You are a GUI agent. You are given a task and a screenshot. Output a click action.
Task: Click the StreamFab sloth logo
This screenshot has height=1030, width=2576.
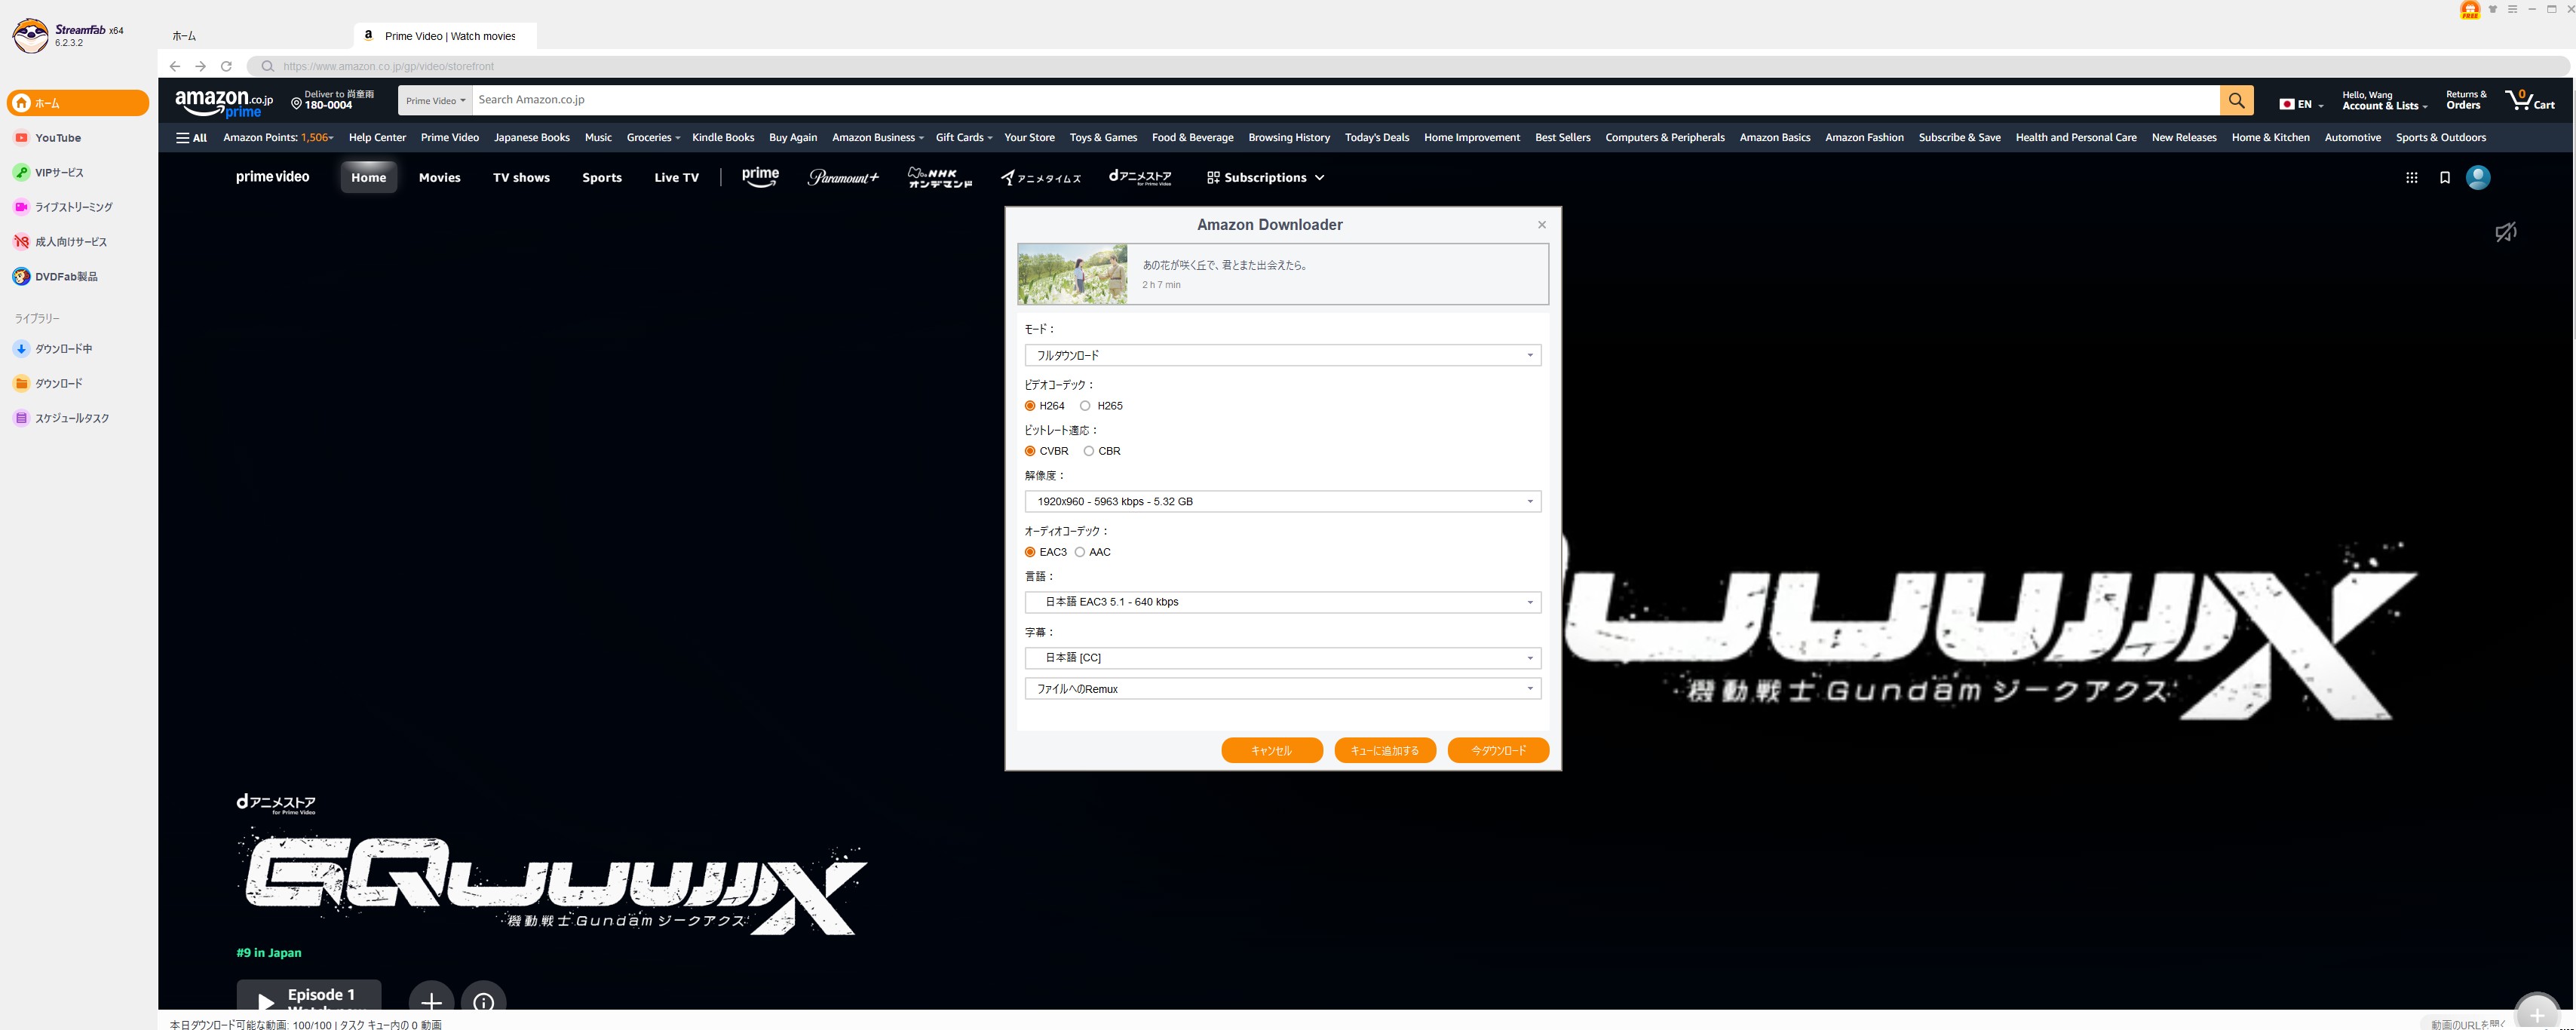point(31,36)
